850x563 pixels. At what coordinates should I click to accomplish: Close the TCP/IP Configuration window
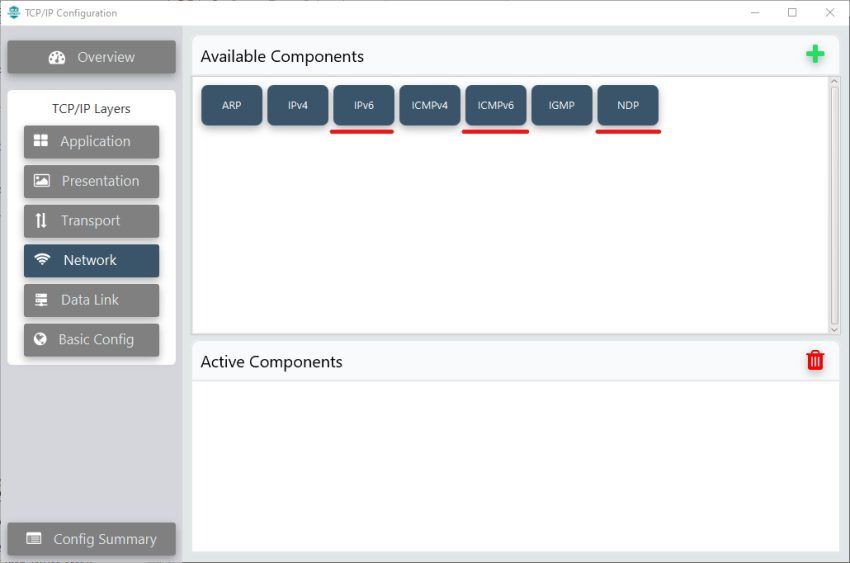tap(829, 12)
